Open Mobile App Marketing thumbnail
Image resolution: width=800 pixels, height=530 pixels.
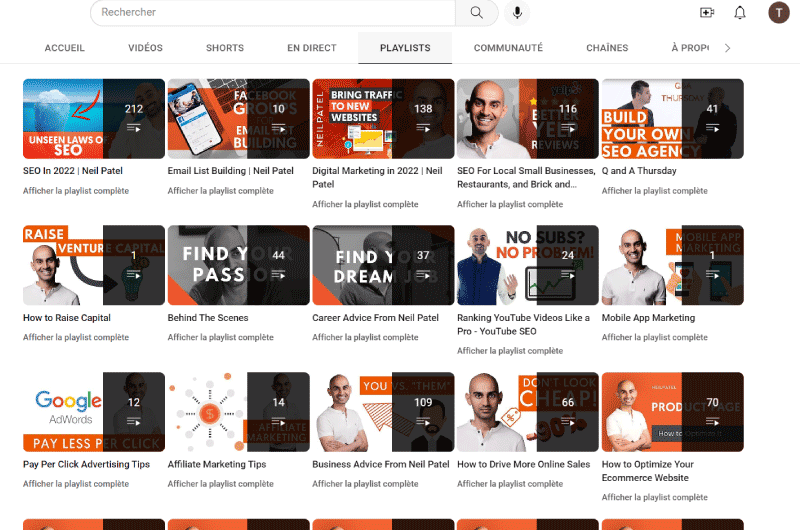pyautogui.click(x=672, y=265)
